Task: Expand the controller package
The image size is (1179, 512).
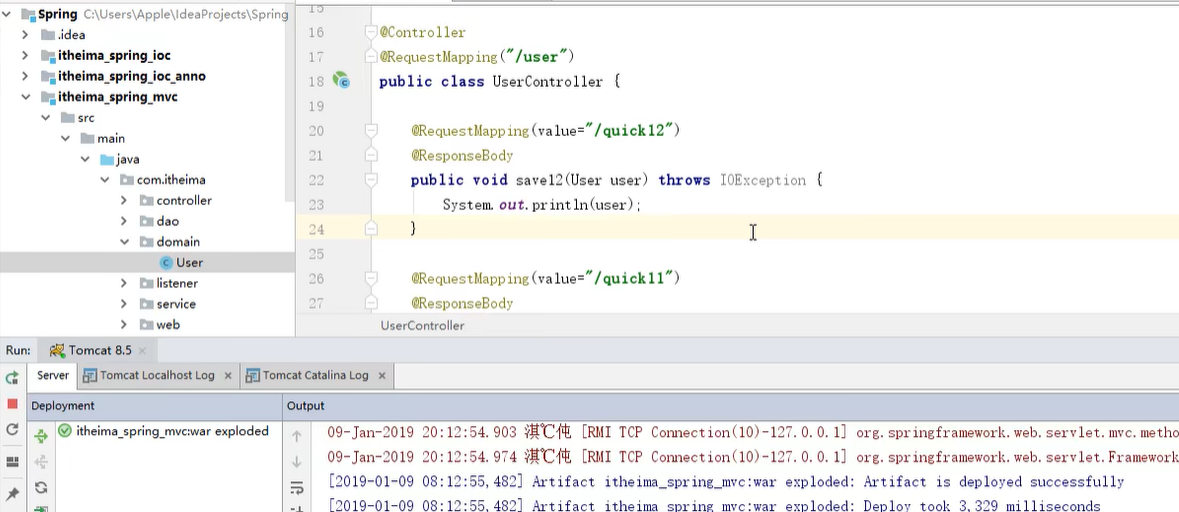Action: tap(123, 201)
